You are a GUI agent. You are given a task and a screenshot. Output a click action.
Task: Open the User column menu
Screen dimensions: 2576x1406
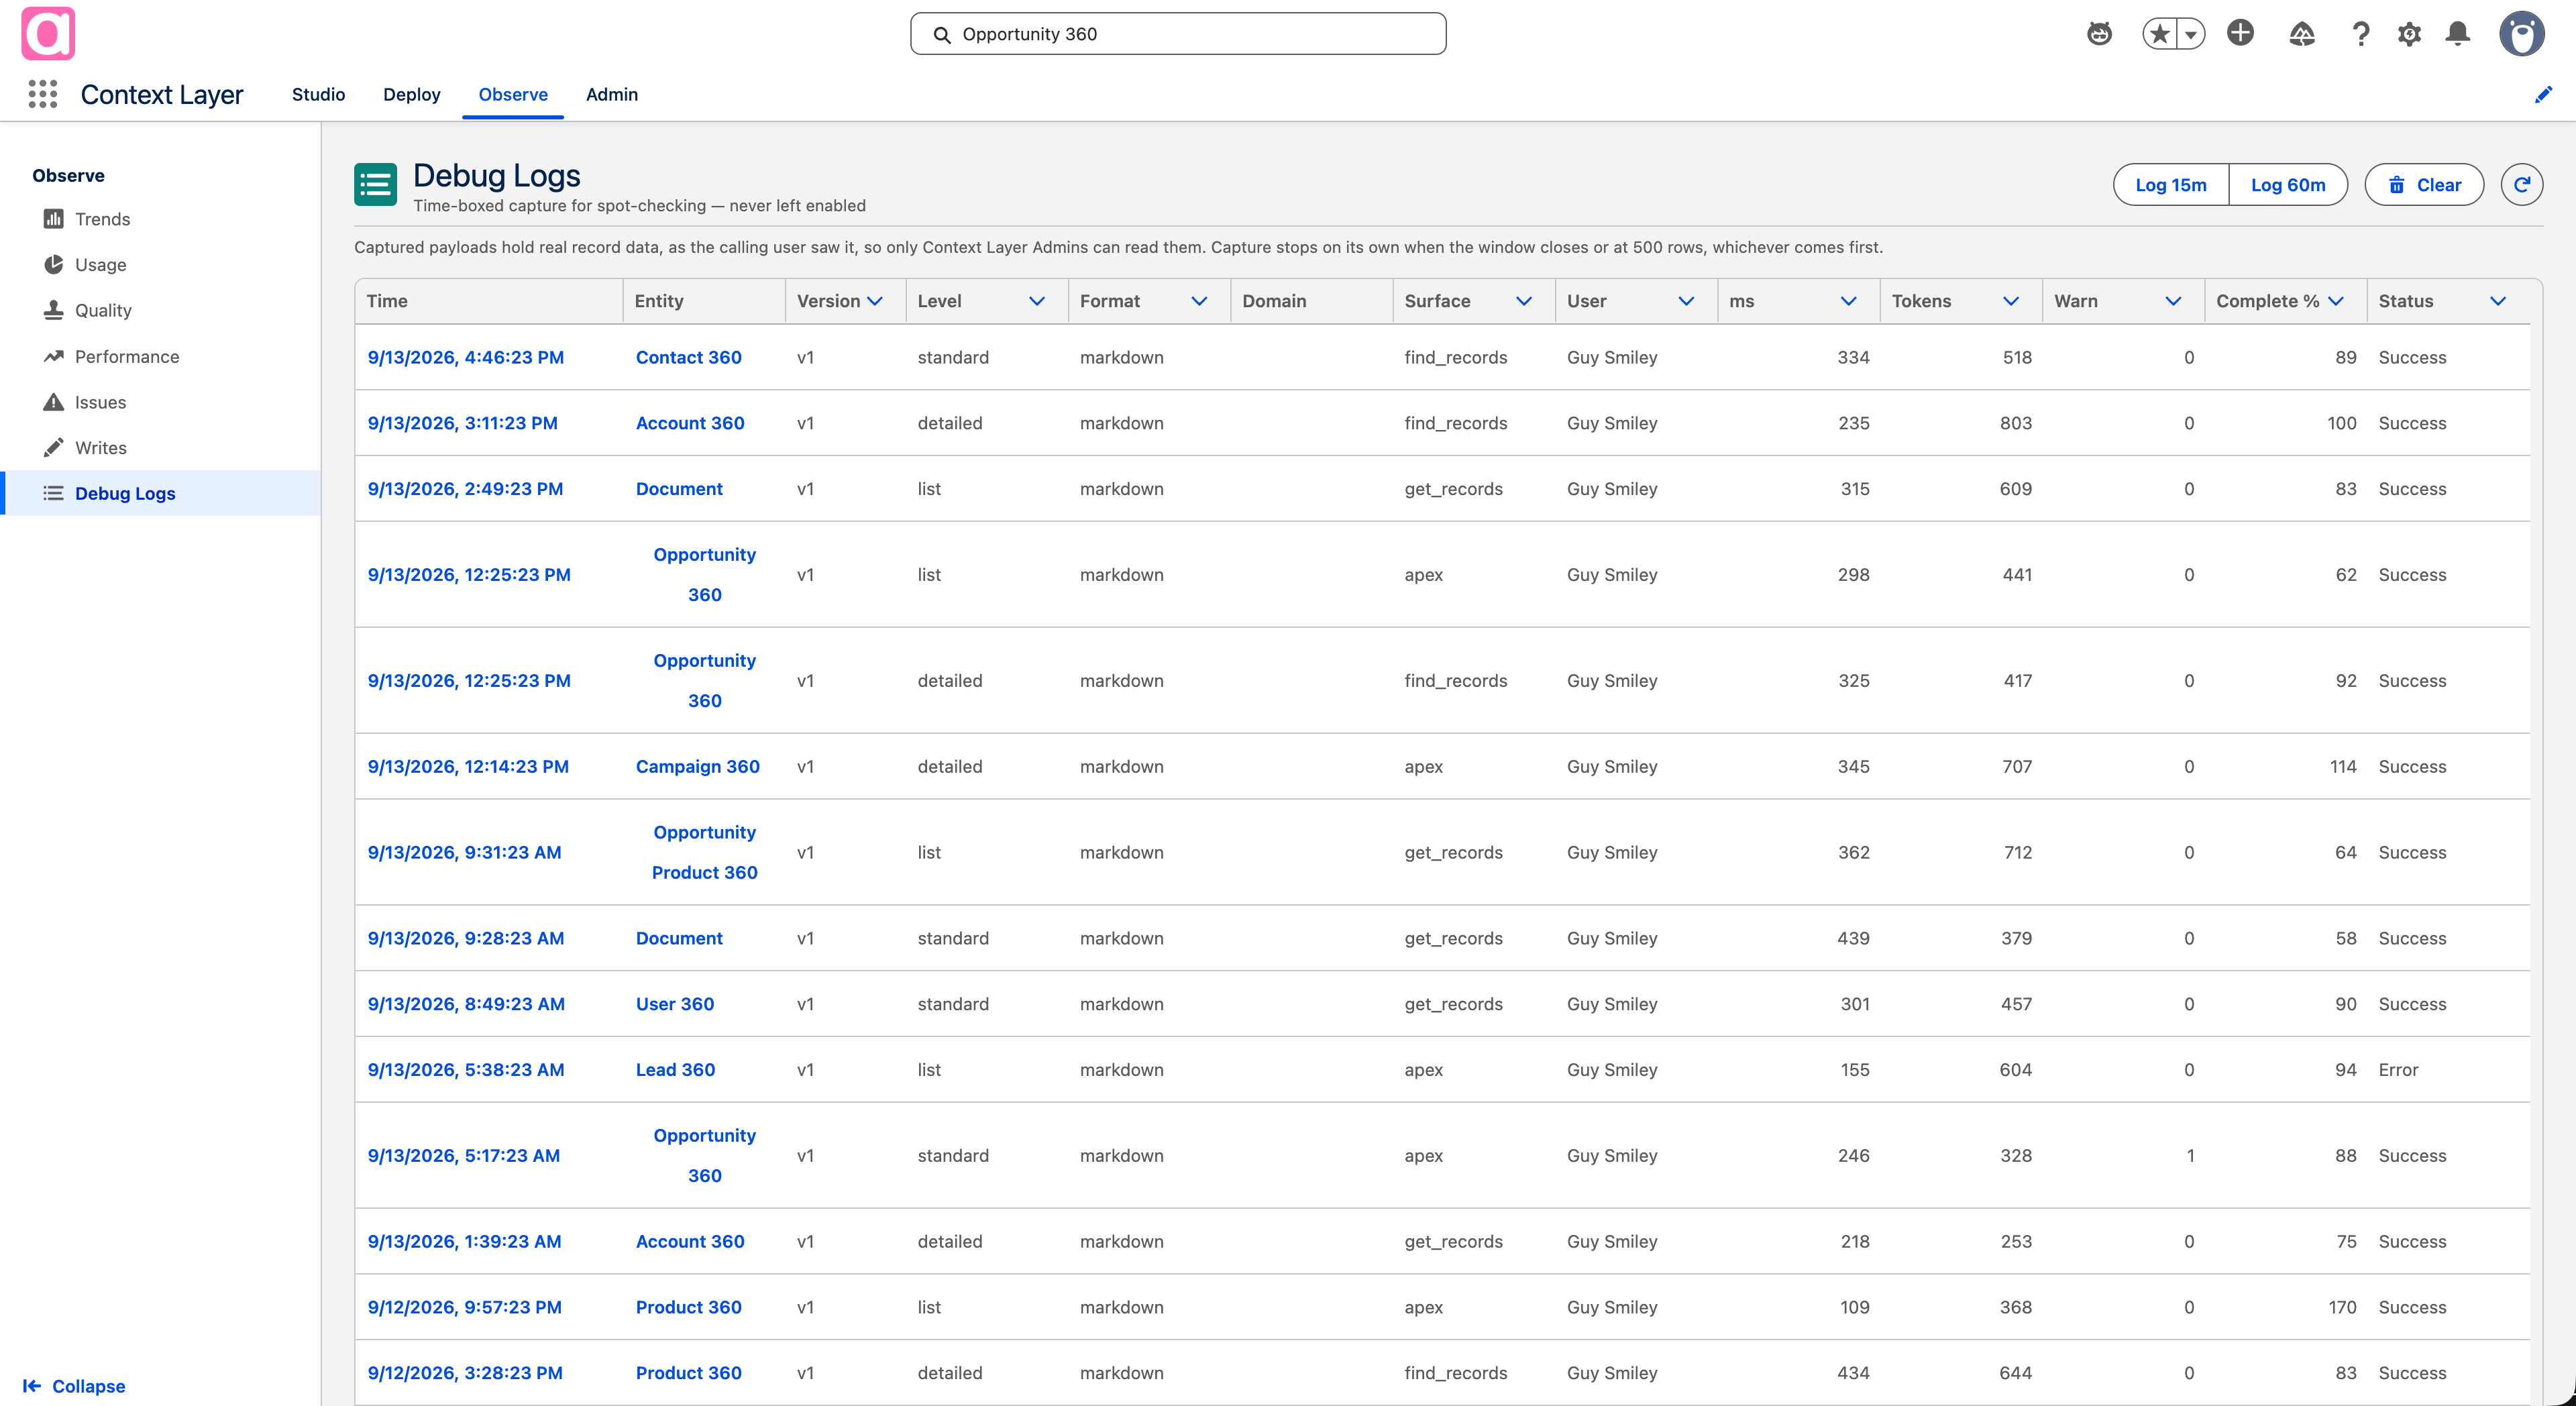click(x=1686, y=301)
